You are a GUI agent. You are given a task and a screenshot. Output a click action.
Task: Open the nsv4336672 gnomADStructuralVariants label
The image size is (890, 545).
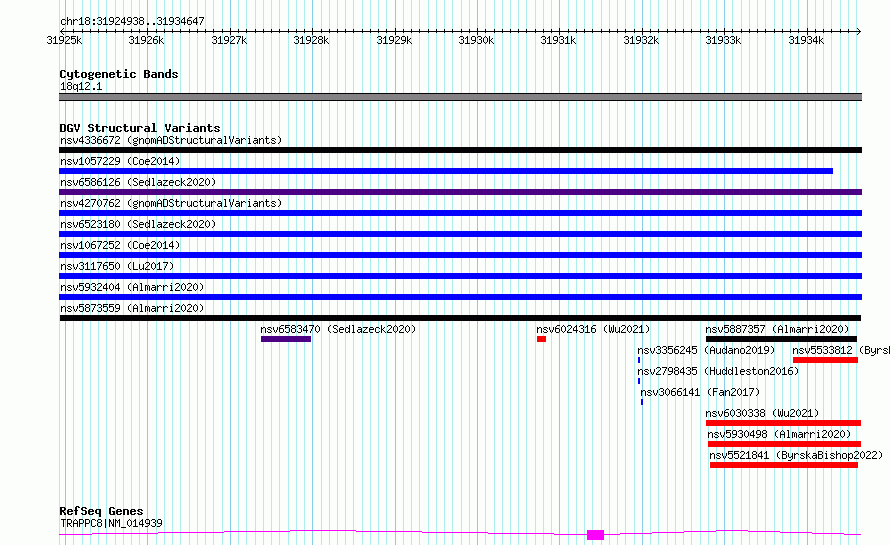[x=171, y=140]
